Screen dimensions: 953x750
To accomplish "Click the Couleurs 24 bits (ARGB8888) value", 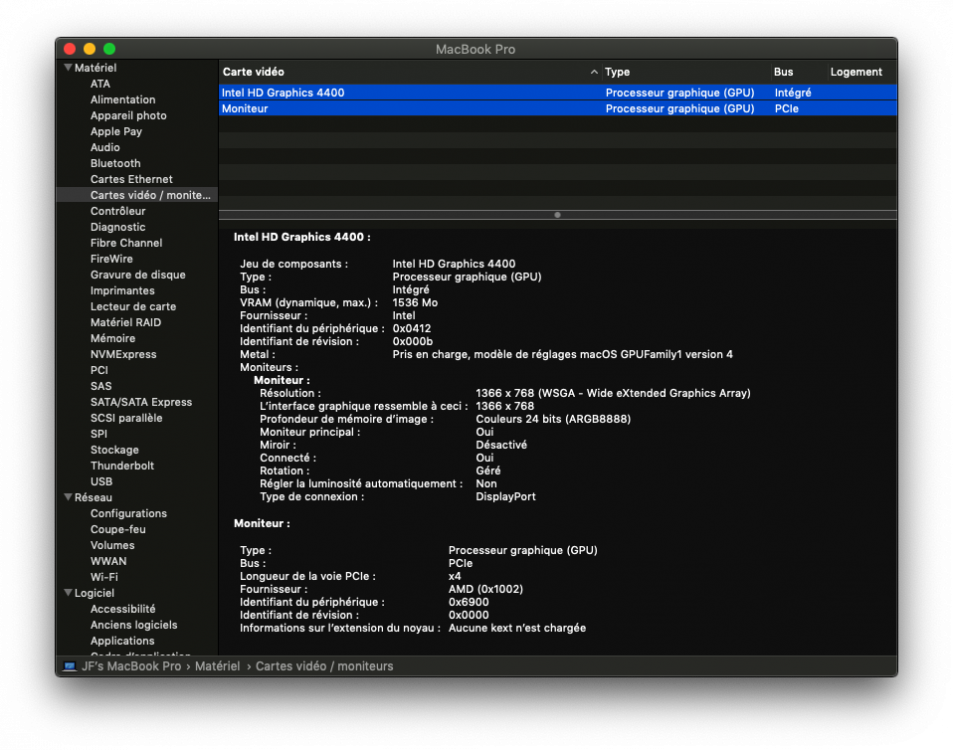I will point(553,419).
